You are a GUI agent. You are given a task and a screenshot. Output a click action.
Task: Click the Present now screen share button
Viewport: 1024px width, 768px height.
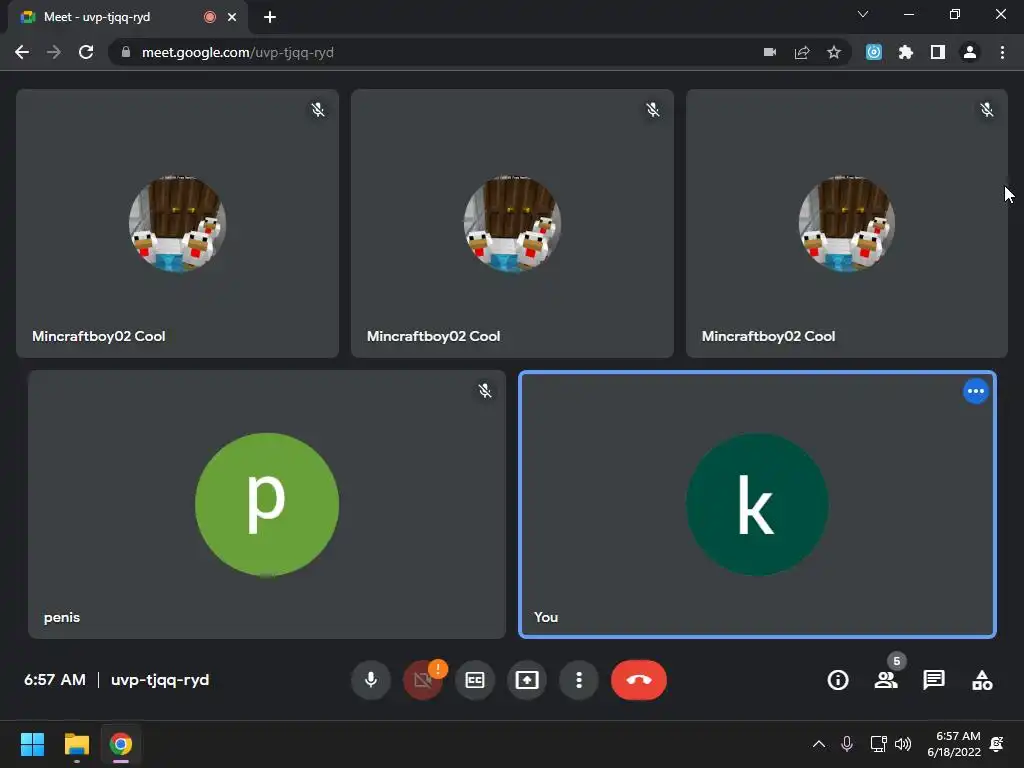(527, 680)
